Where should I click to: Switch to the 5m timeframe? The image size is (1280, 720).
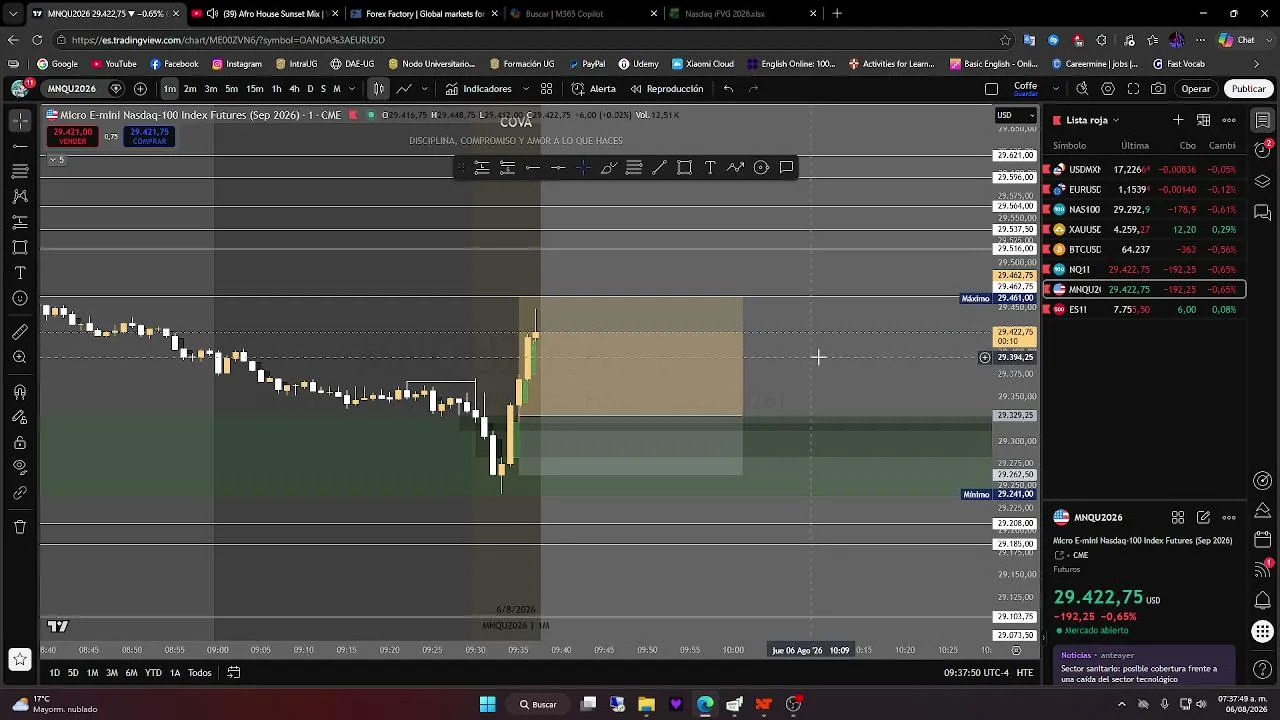(231, 89)
